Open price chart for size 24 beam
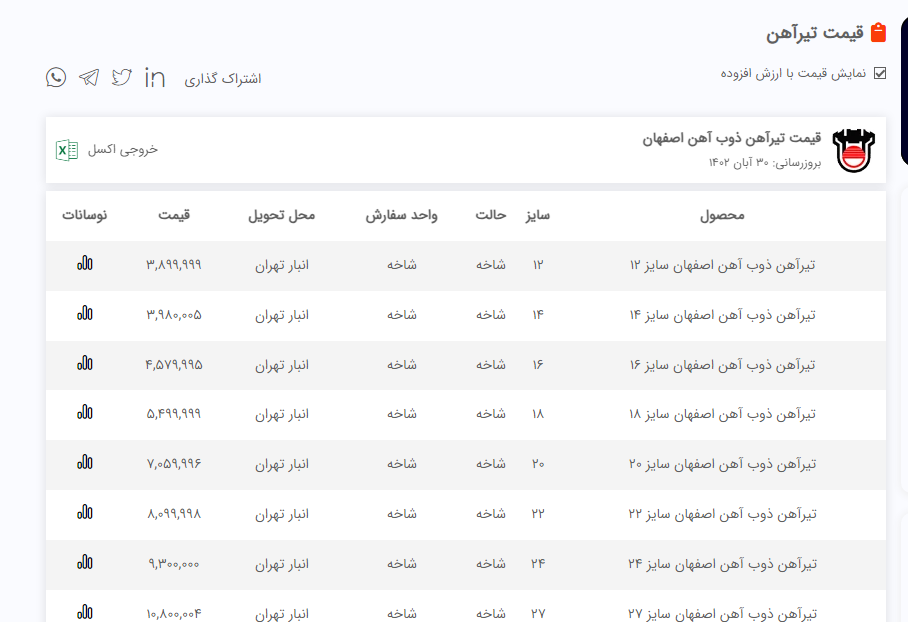908x622 pixels. tap(85, 562)
